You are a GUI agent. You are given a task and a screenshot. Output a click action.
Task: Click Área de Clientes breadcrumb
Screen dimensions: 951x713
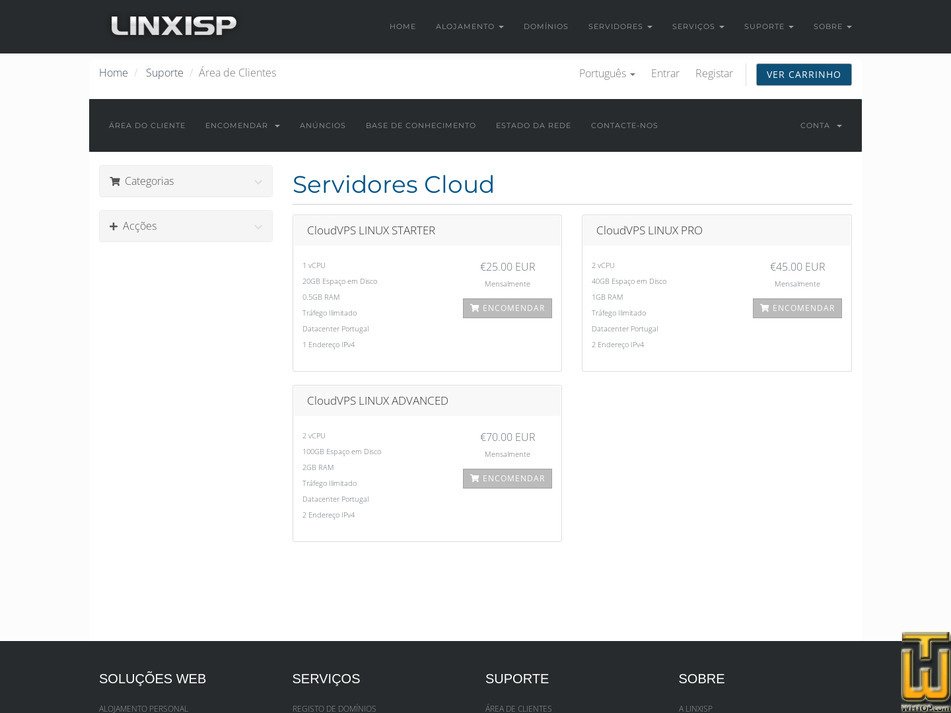(237, 73)
